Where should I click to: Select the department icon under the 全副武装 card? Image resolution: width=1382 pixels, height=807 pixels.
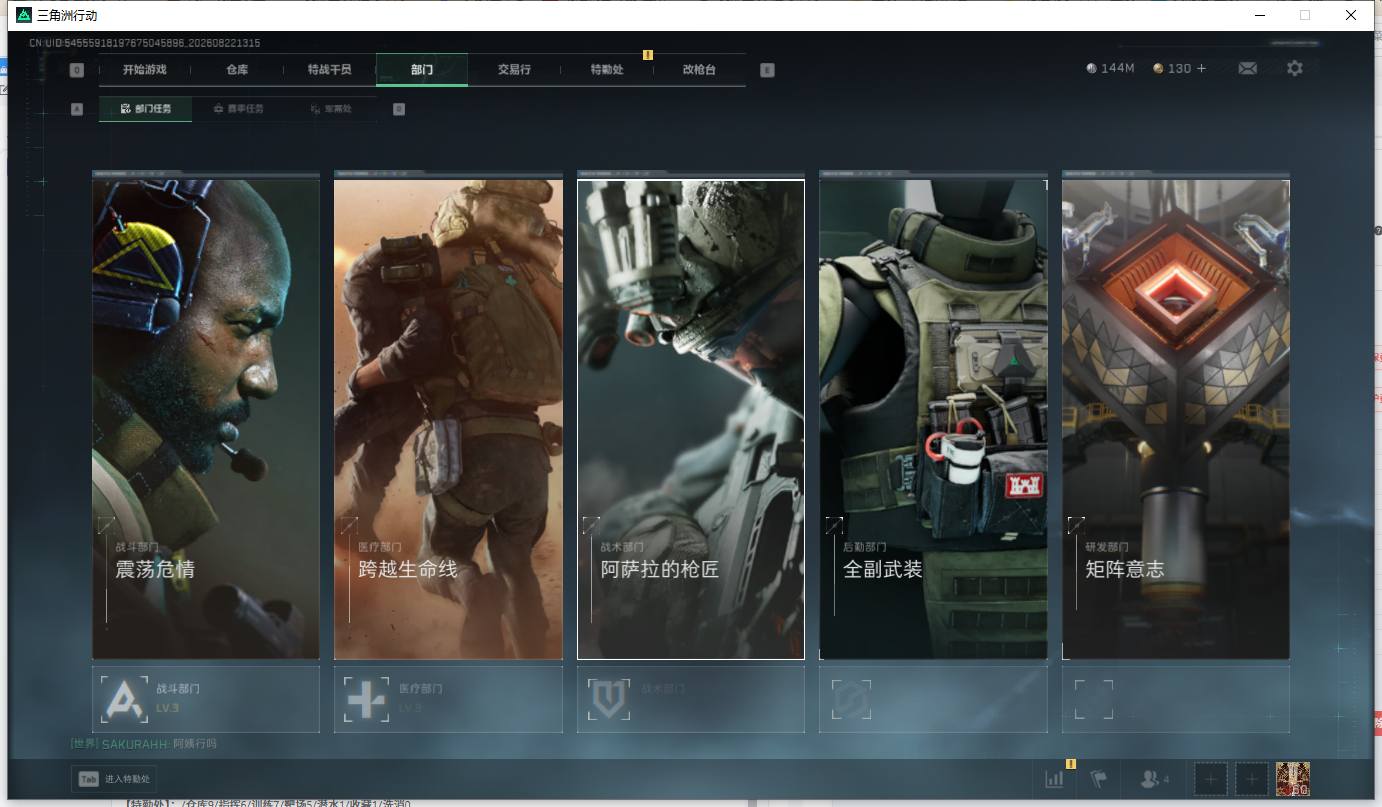click(851, 699)
